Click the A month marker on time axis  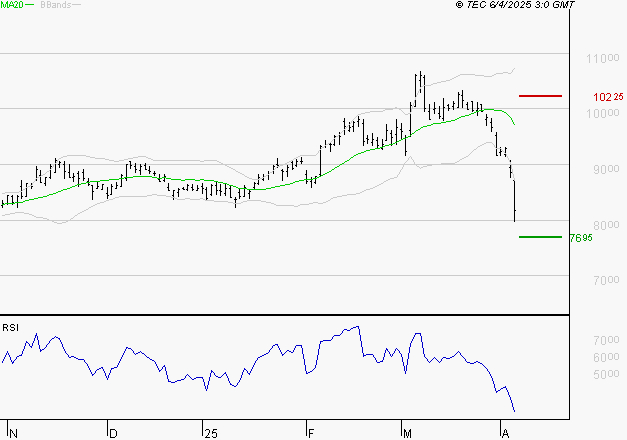pyautogui.click(x=505, y=433)
